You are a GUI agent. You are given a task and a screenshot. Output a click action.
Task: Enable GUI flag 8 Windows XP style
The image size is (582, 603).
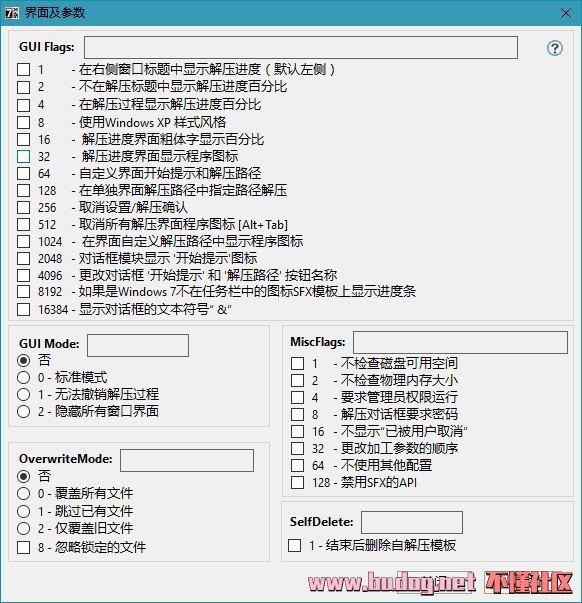(23, 122)
